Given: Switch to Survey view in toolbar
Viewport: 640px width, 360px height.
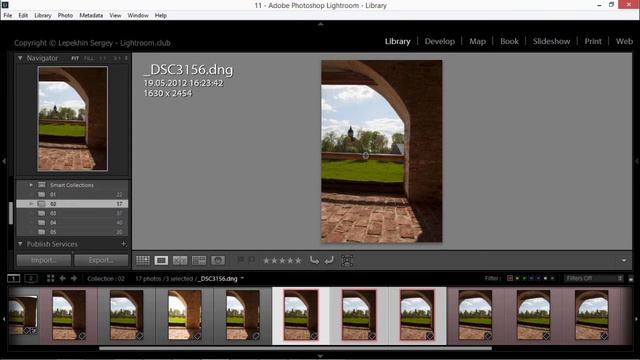Looking at the screenshot, I should pyautogui.click(x=199, y=260).
